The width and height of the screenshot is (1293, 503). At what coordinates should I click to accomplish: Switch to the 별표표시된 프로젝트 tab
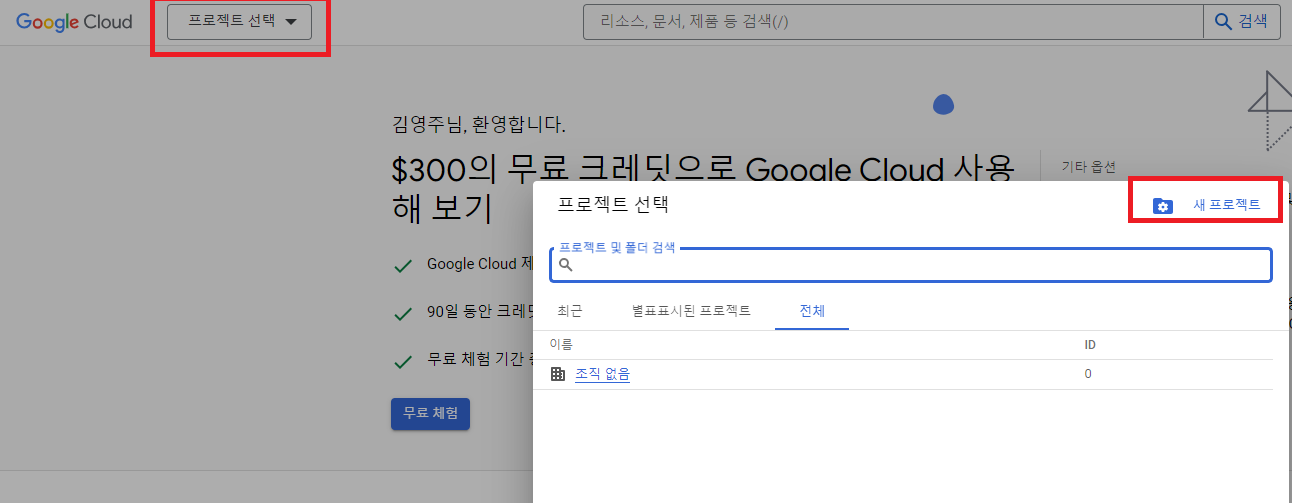tap(691, 310)
